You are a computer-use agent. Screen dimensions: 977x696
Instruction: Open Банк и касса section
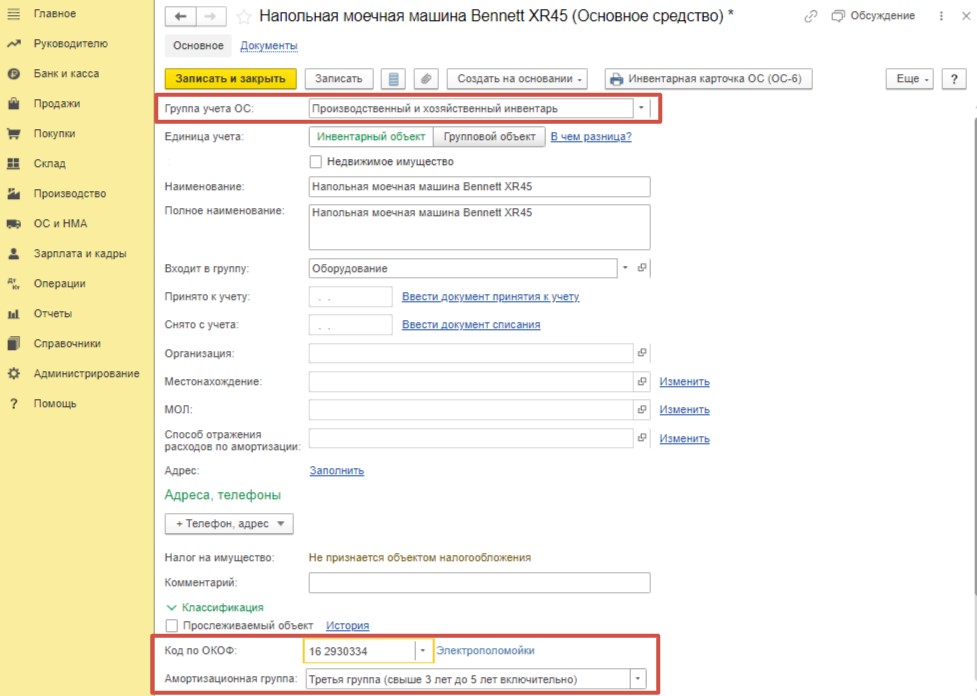tap(66, 74)
